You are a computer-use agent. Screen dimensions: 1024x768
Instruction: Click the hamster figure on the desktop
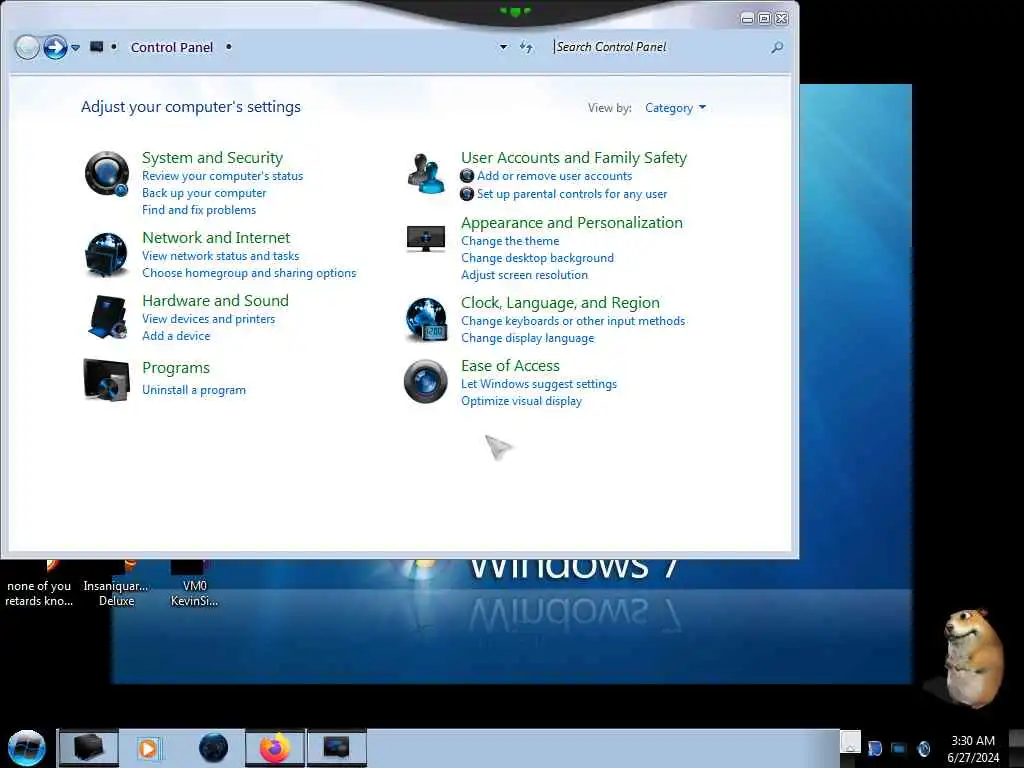[973, 658]
